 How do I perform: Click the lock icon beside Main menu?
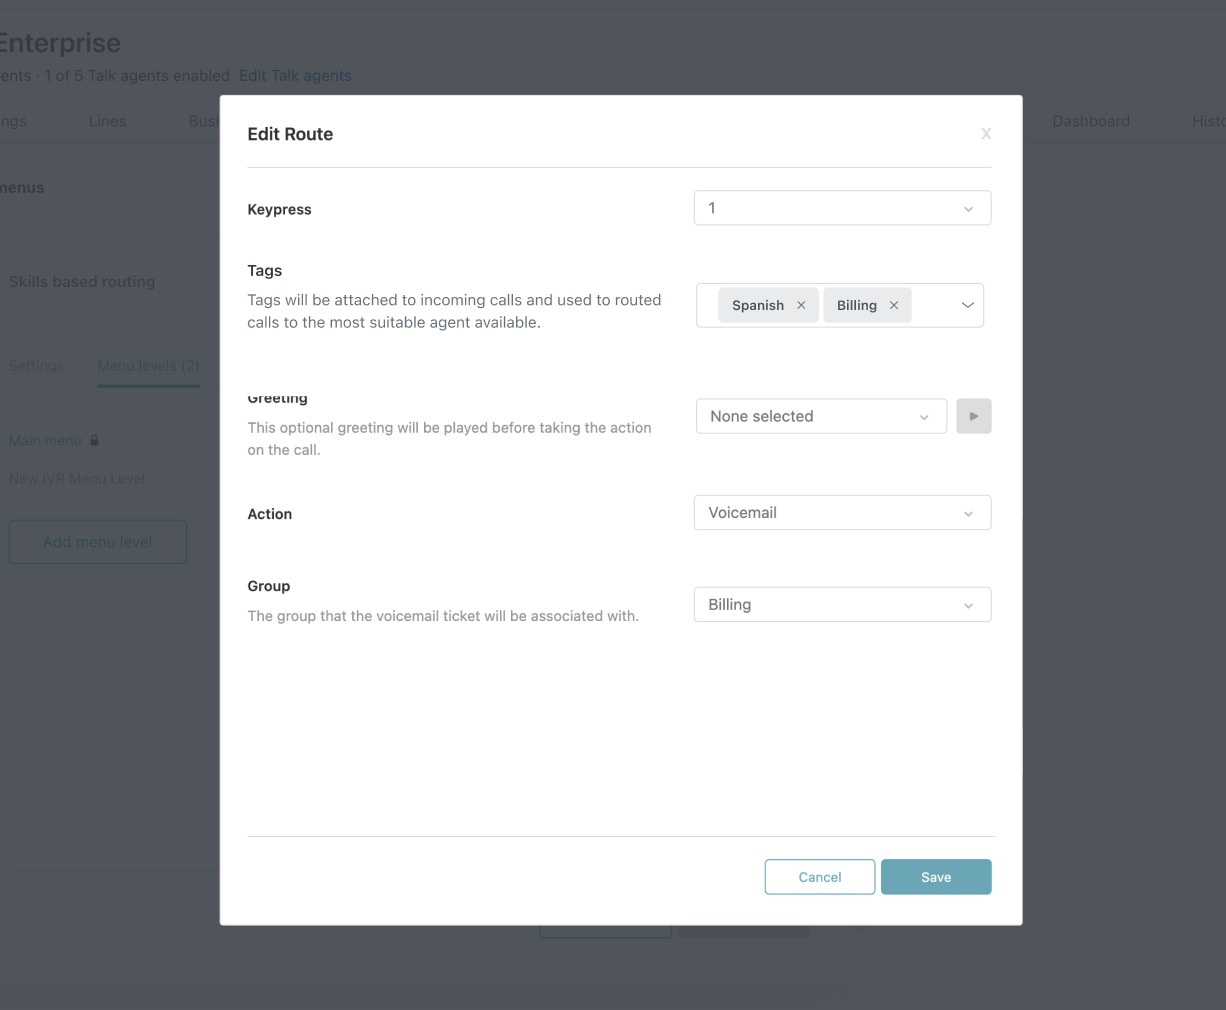pyautogui.click(x=95, y=440)
